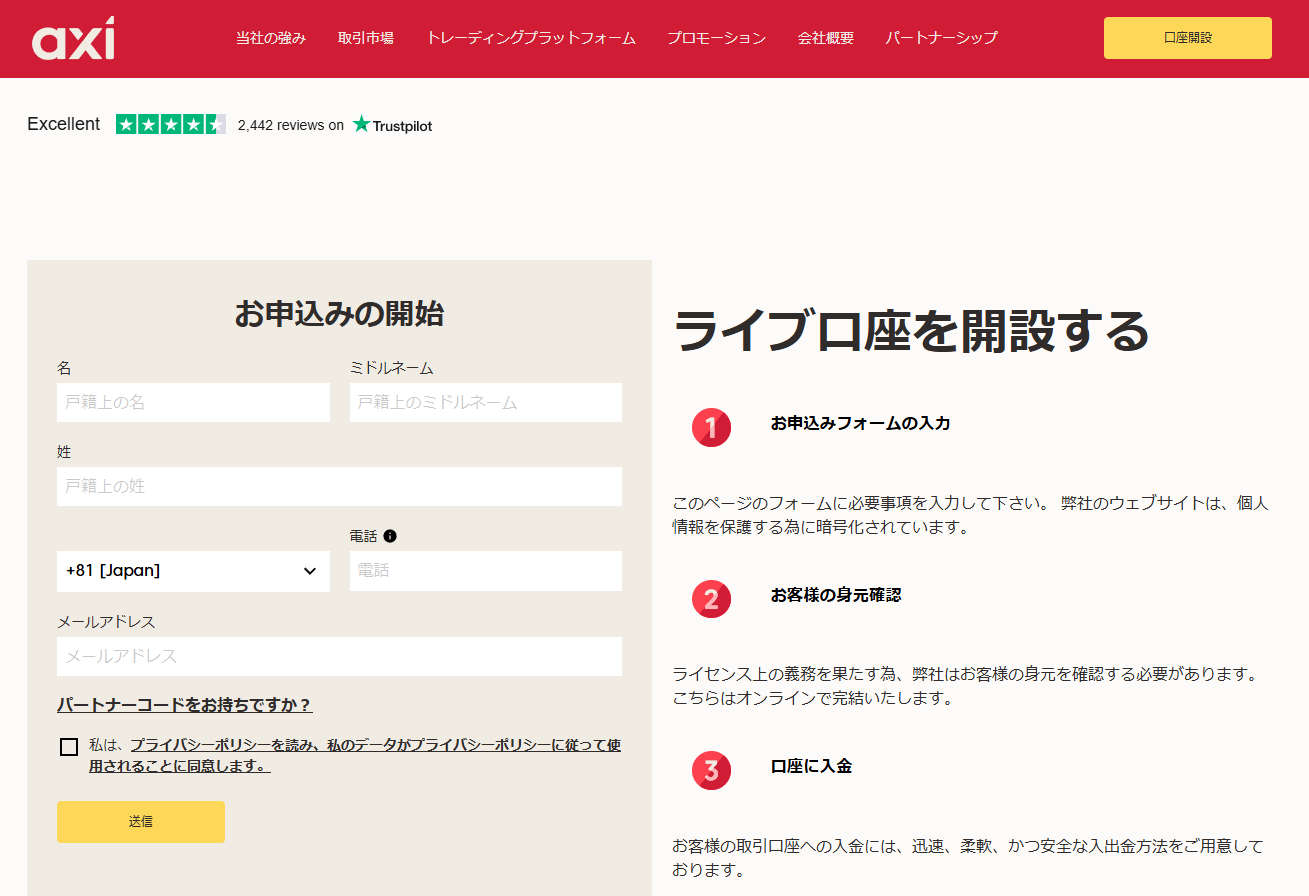Click the red step 2 number badge
Screen dimensions: 1309x896
point(711,599)
